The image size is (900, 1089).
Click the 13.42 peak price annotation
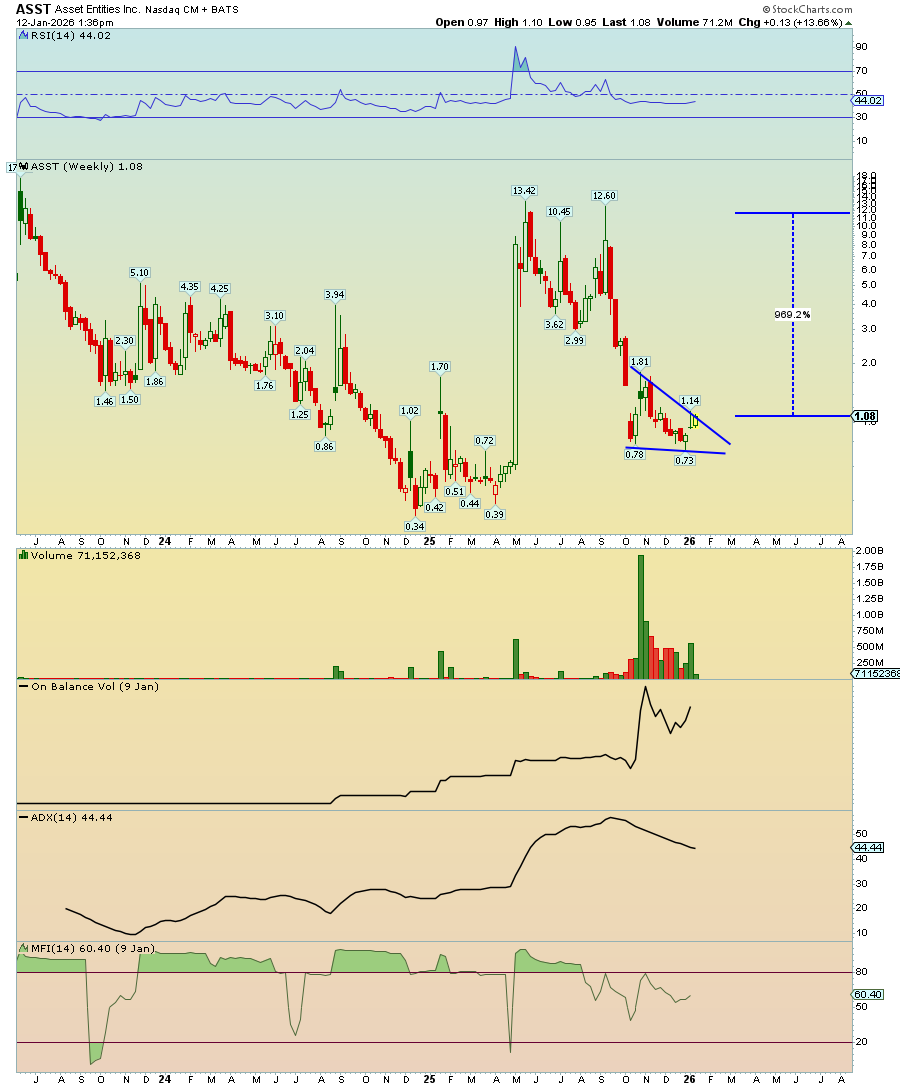tap(523, 188)
